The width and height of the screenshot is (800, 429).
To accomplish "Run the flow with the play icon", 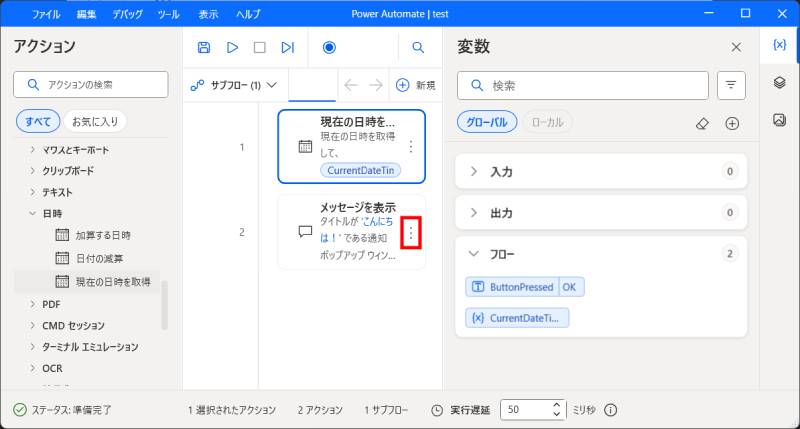I will click(232, 47).
